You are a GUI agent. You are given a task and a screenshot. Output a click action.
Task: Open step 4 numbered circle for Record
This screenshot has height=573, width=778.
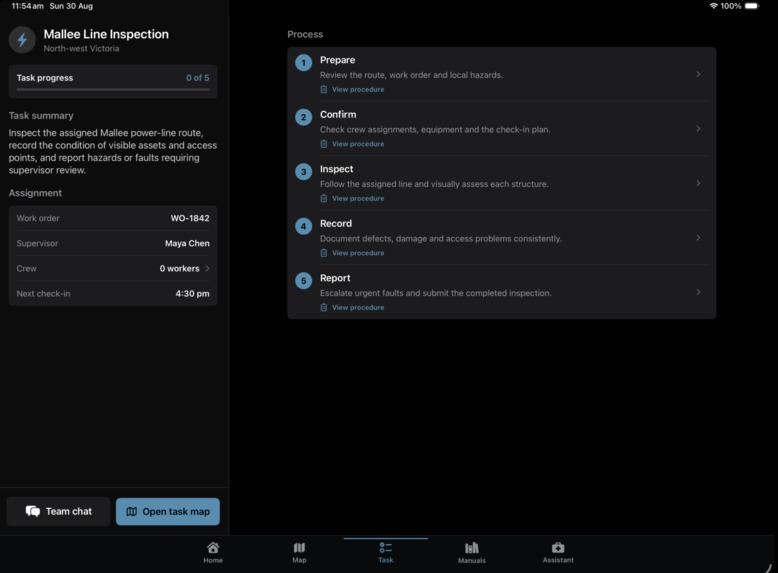click(x=304, y=227)
